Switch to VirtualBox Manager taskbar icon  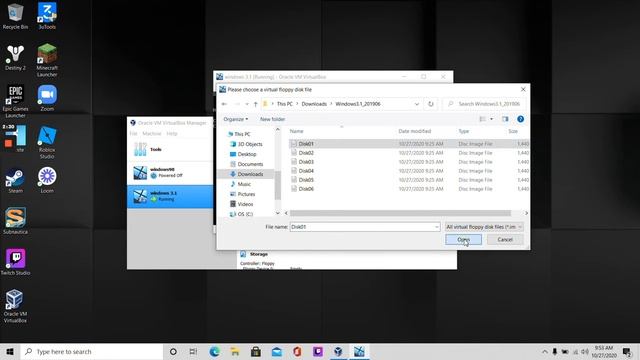338,351
